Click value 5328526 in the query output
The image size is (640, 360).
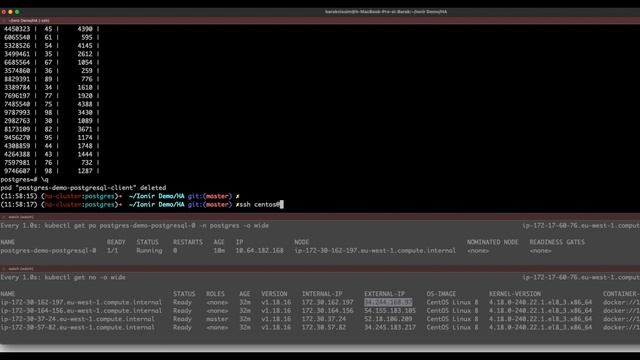point(17,46)
